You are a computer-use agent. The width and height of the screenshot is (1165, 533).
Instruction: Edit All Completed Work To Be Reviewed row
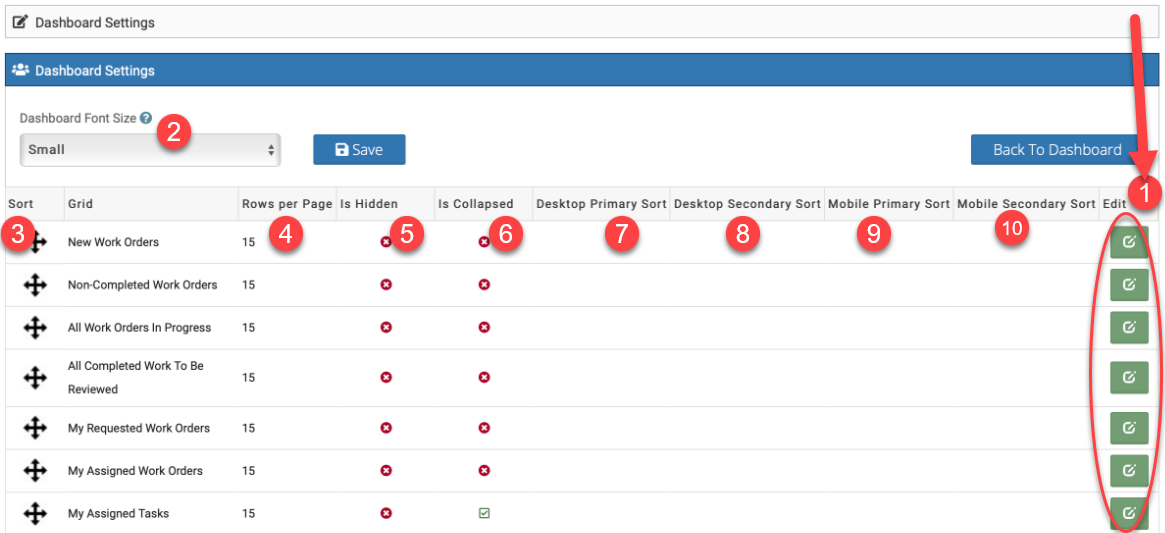tap(1129, 377)
